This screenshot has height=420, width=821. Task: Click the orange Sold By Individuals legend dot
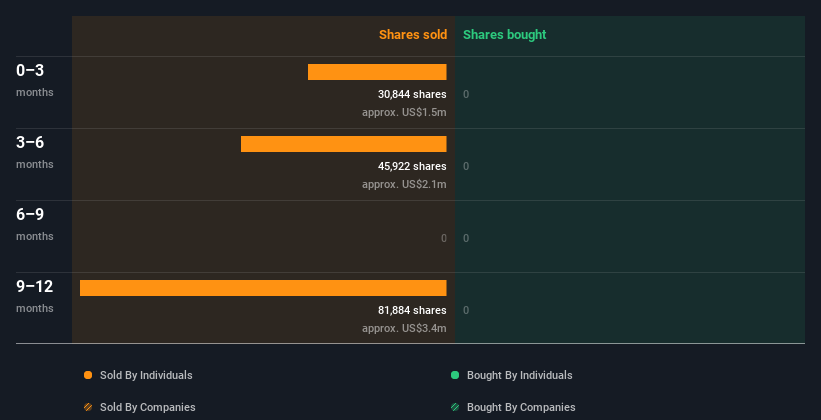pyautogui.click(x=88, y=375)
